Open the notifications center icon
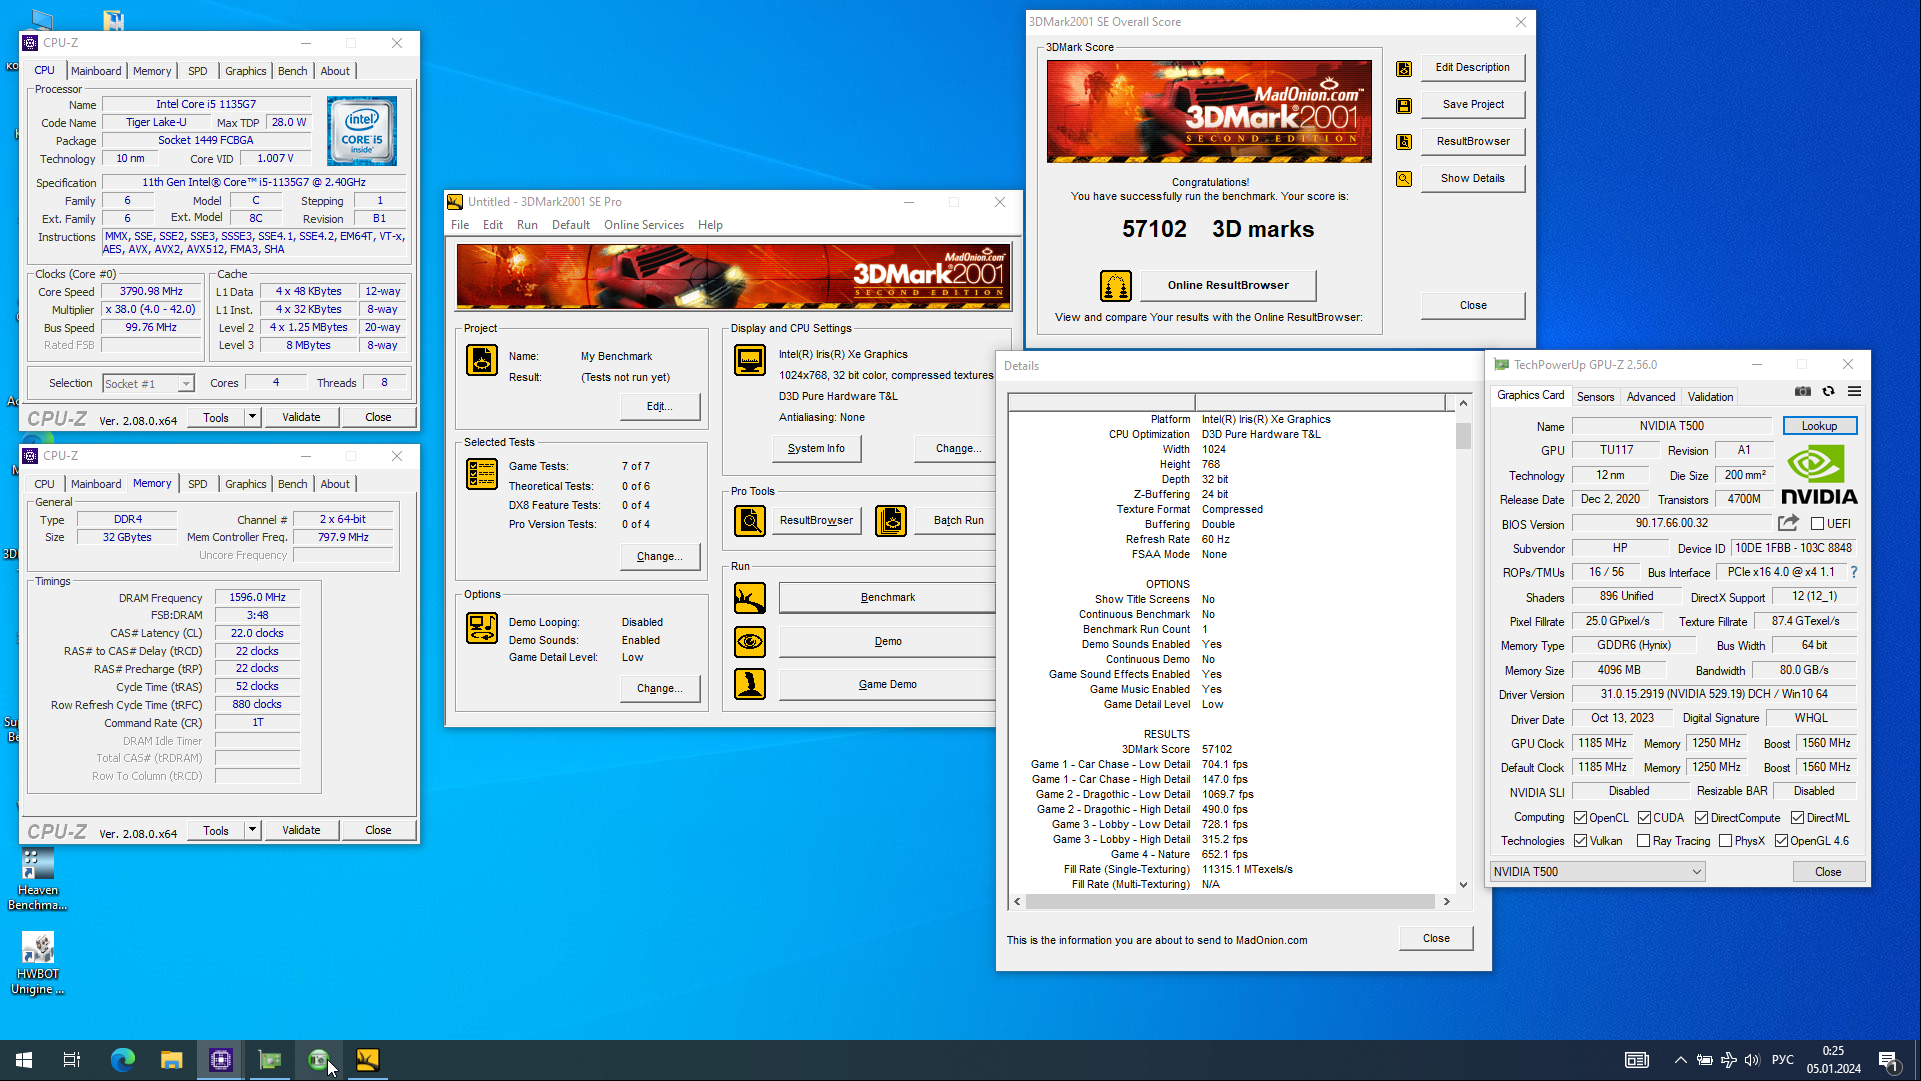Screen dimensions: 1921x1081 click(x=1889, y=1060)
